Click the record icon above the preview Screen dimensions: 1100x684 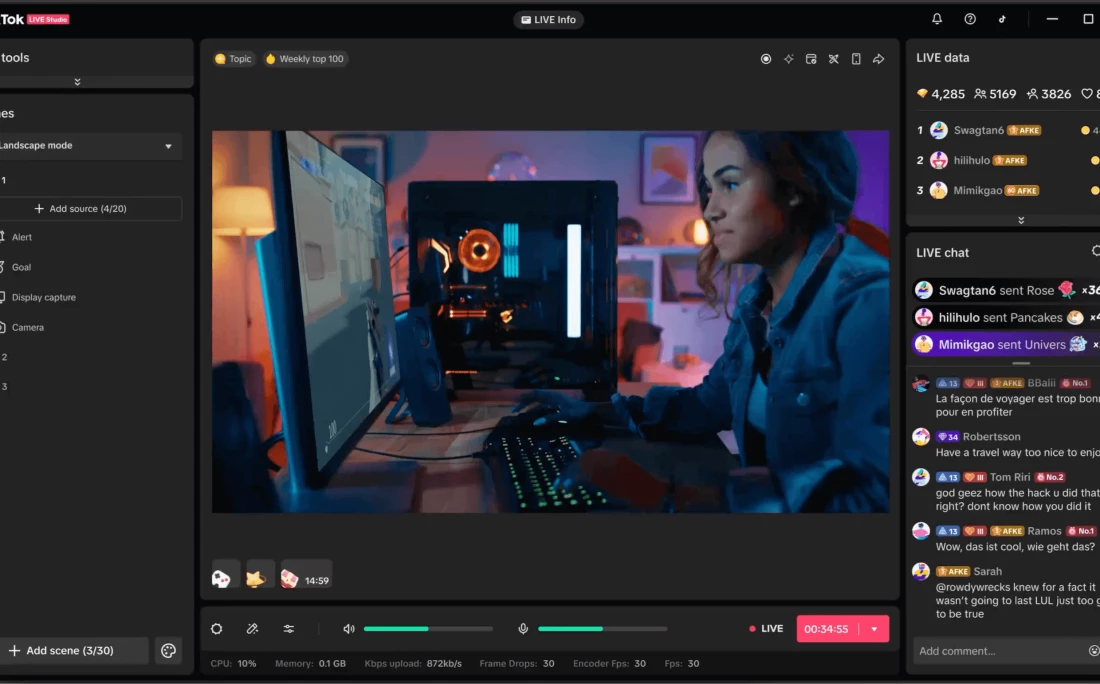pyautogui.click(x=766, y=59)
